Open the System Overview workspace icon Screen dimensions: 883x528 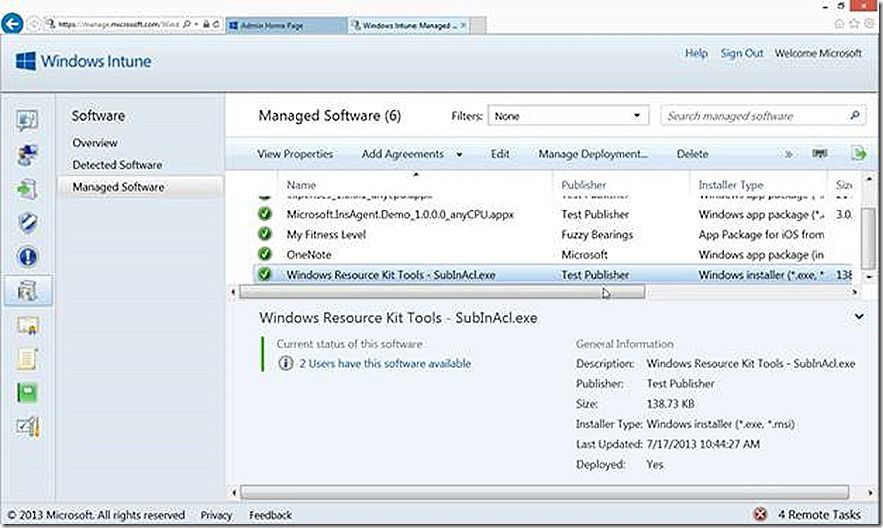click(x=27, y=120)
